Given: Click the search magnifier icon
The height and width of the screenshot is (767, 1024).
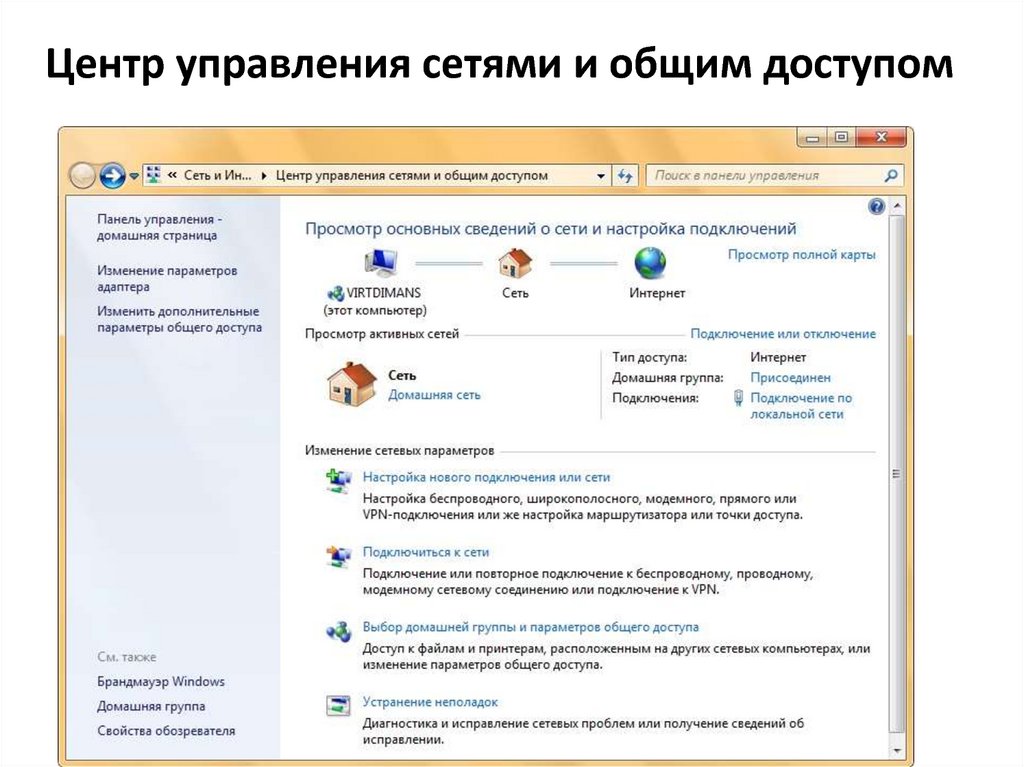Looking at the screenshot, I should tap(891, 176).
